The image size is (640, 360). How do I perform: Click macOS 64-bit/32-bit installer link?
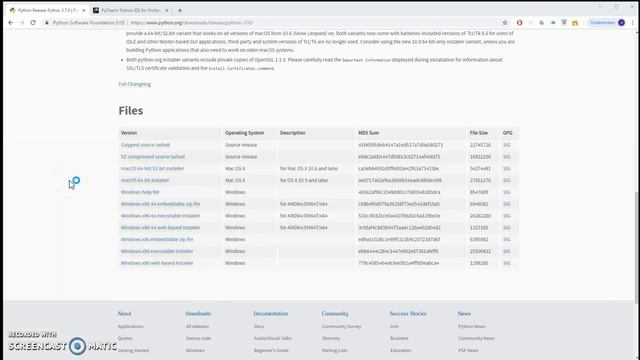point(152,169)
